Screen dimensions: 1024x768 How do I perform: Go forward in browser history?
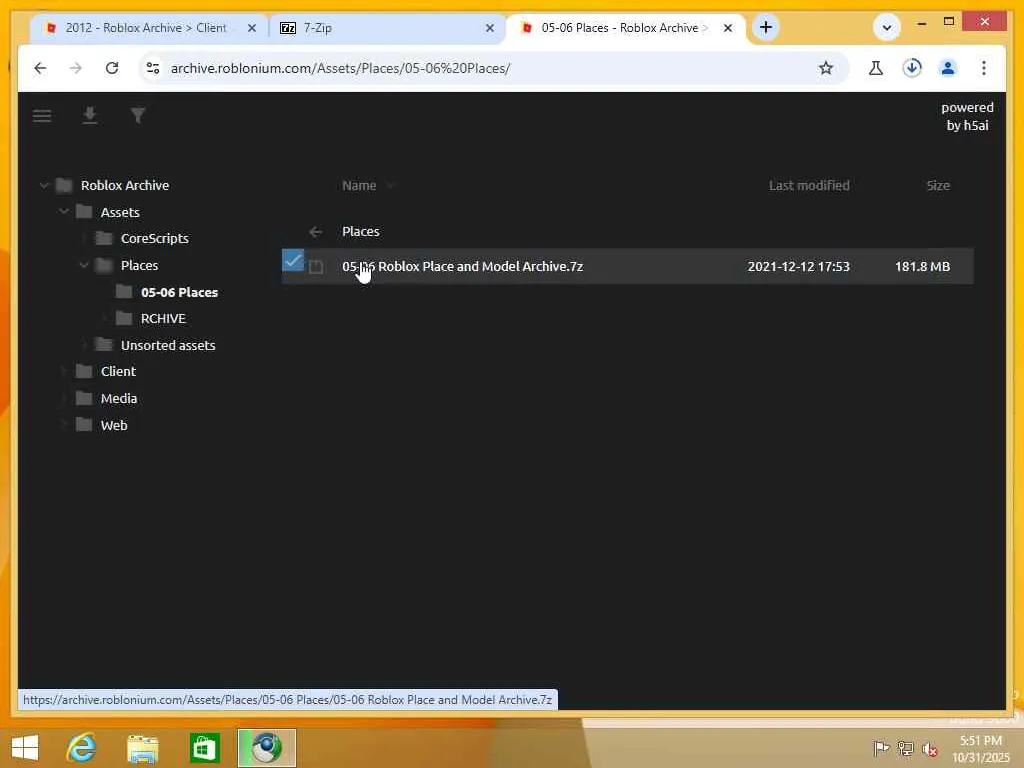pos(76,68)
